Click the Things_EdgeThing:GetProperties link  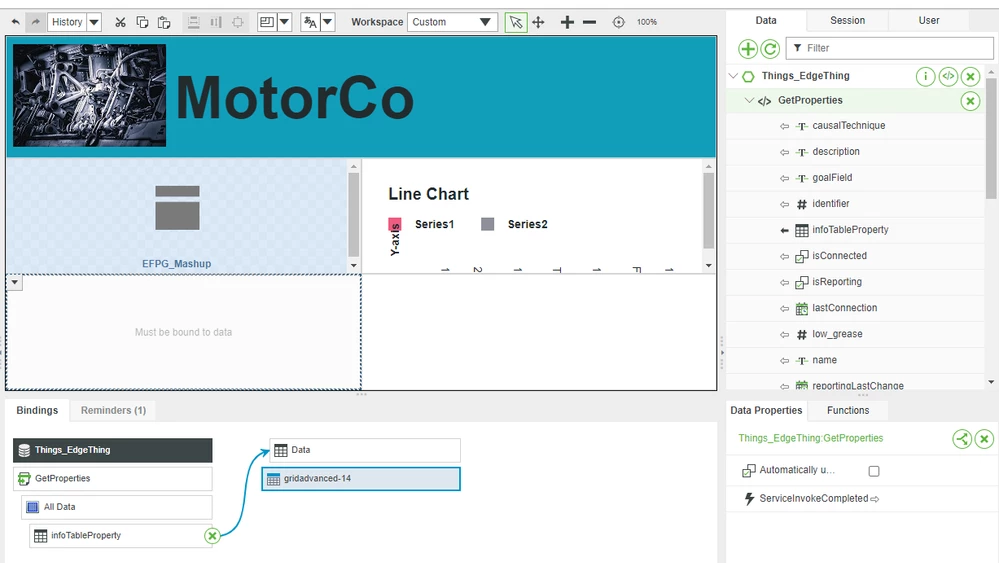[810, 438]
